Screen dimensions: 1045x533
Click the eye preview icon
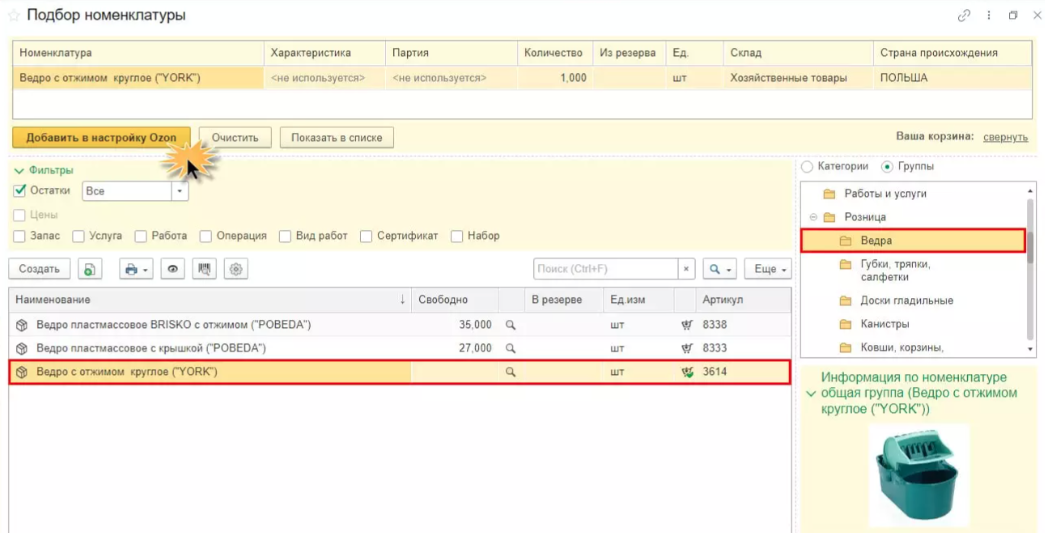(173, 269)
